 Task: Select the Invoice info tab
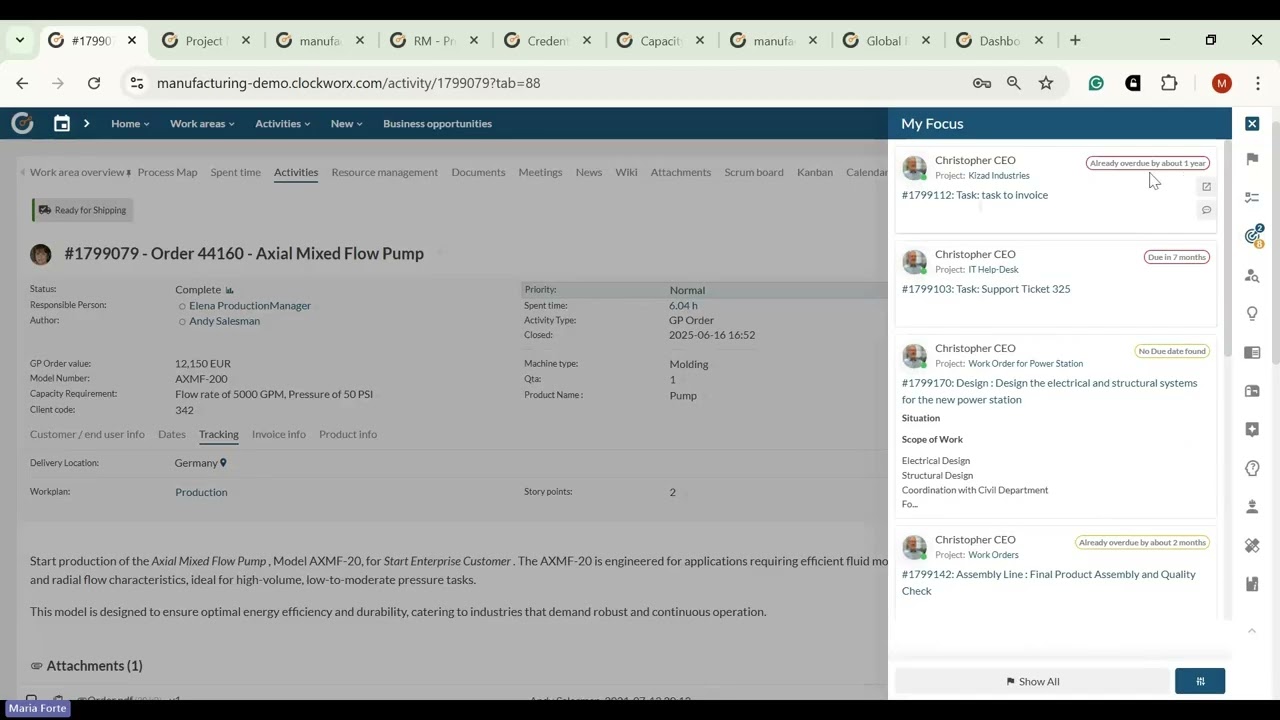pos(279,434)
